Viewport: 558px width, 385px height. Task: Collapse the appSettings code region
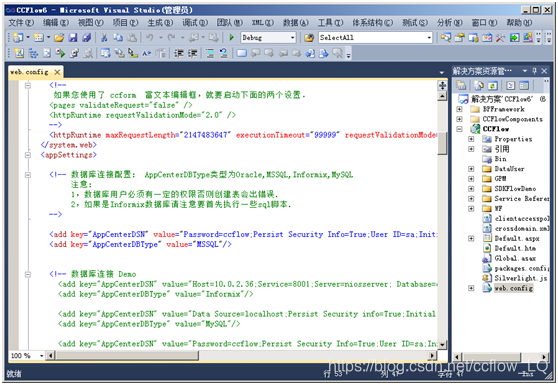point(28,155)
